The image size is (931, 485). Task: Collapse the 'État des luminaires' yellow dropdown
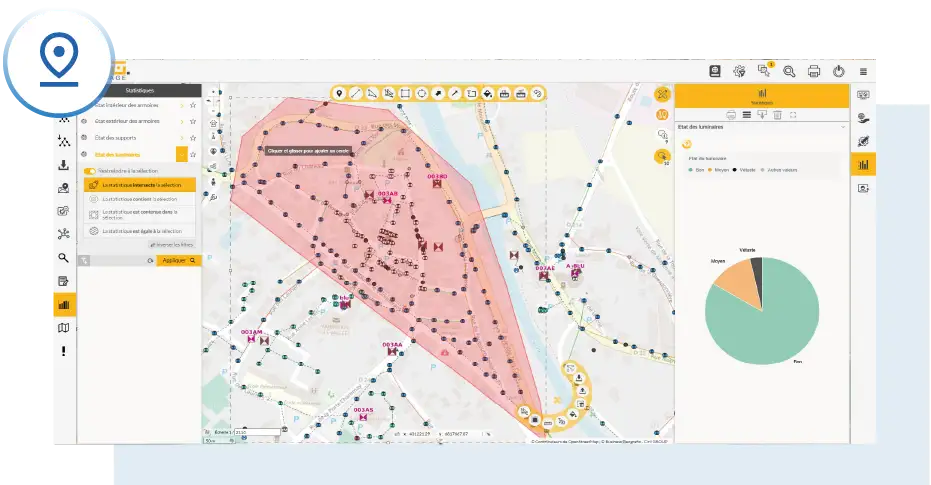pos(181,154)
